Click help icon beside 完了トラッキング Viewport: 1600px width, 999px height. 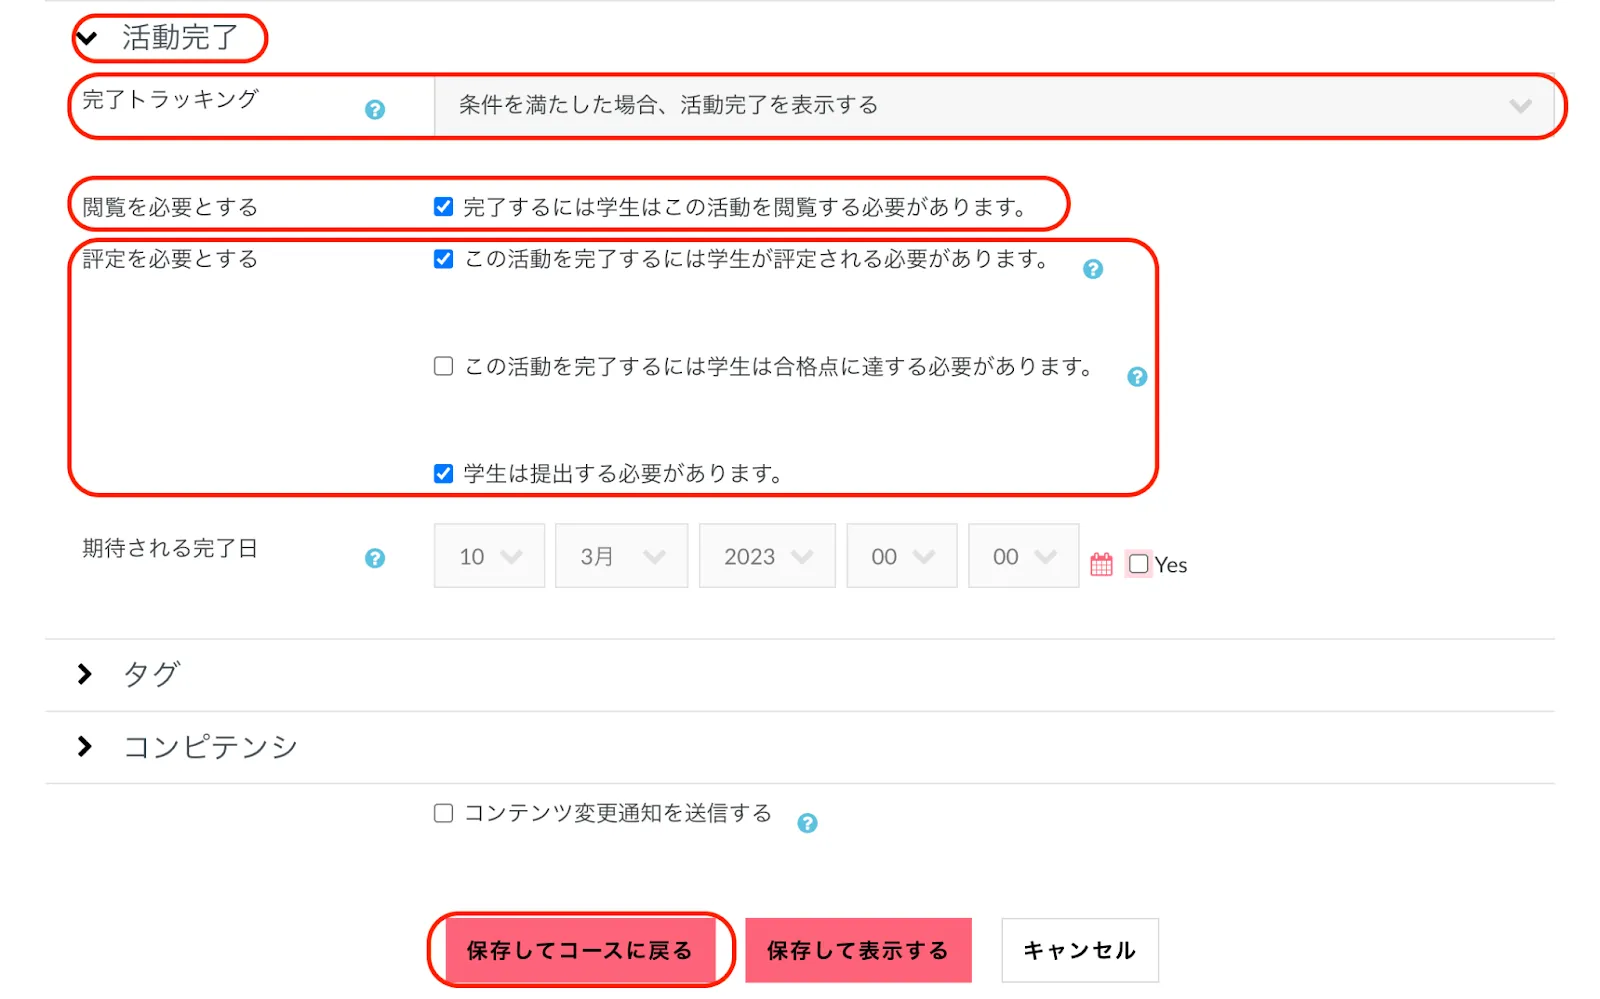(x=375, y=110)
